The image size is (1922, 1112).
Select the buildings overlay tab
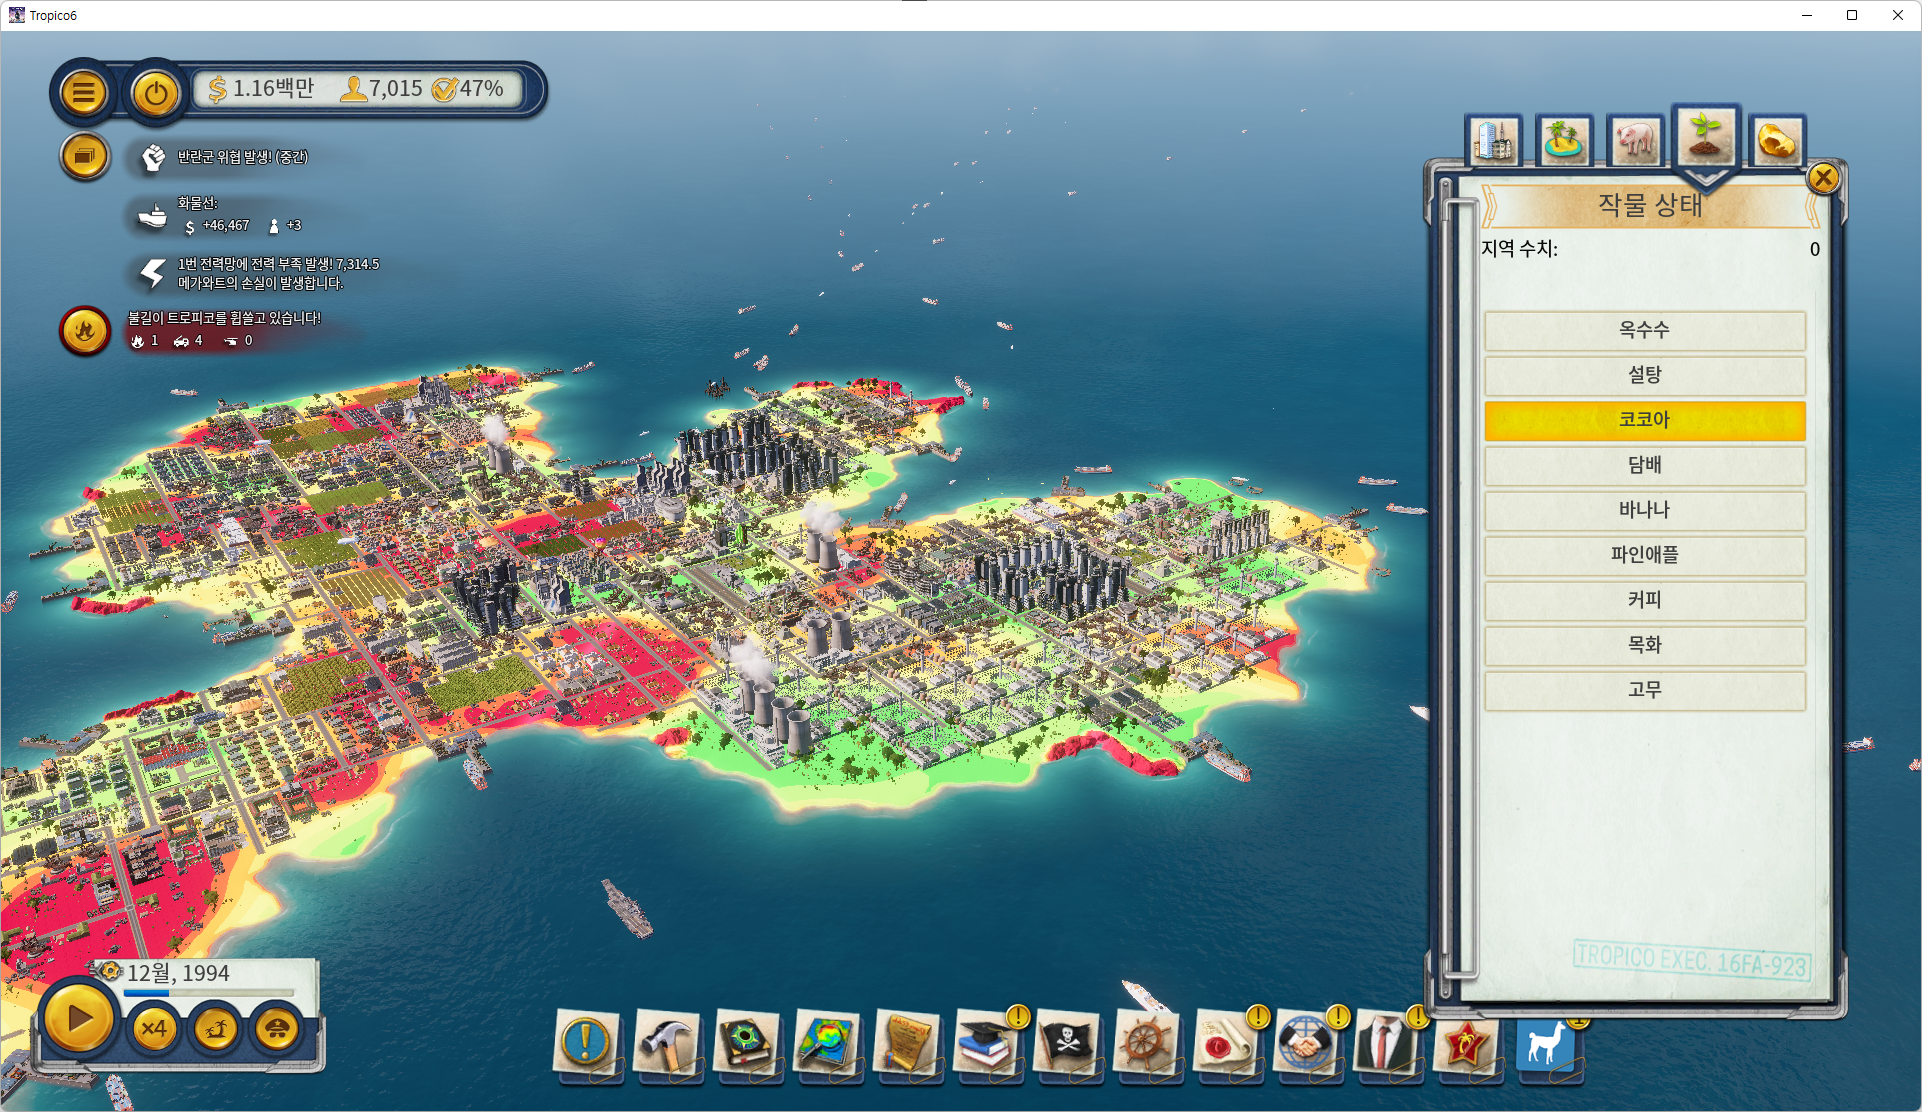pyautogui.click(x=1494, y=141)
